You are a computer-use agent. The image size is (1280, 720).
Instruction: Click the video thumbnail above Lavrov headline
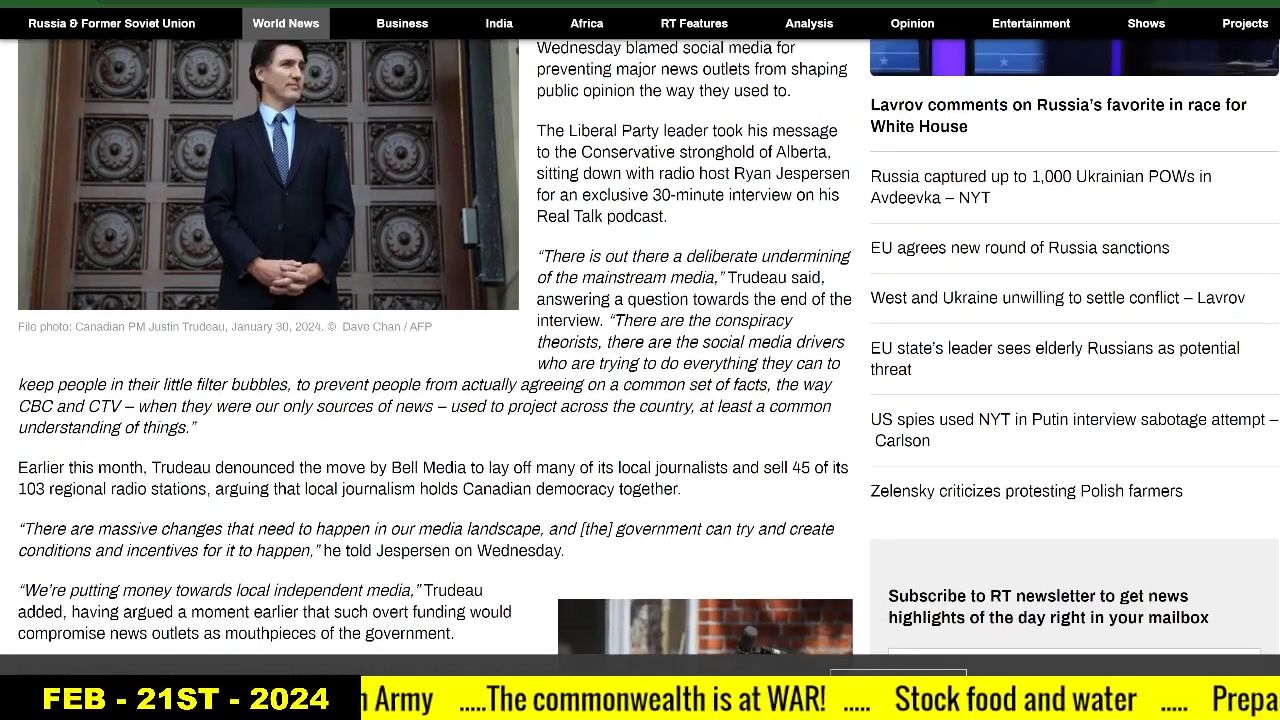click(x=1073, y=58)
